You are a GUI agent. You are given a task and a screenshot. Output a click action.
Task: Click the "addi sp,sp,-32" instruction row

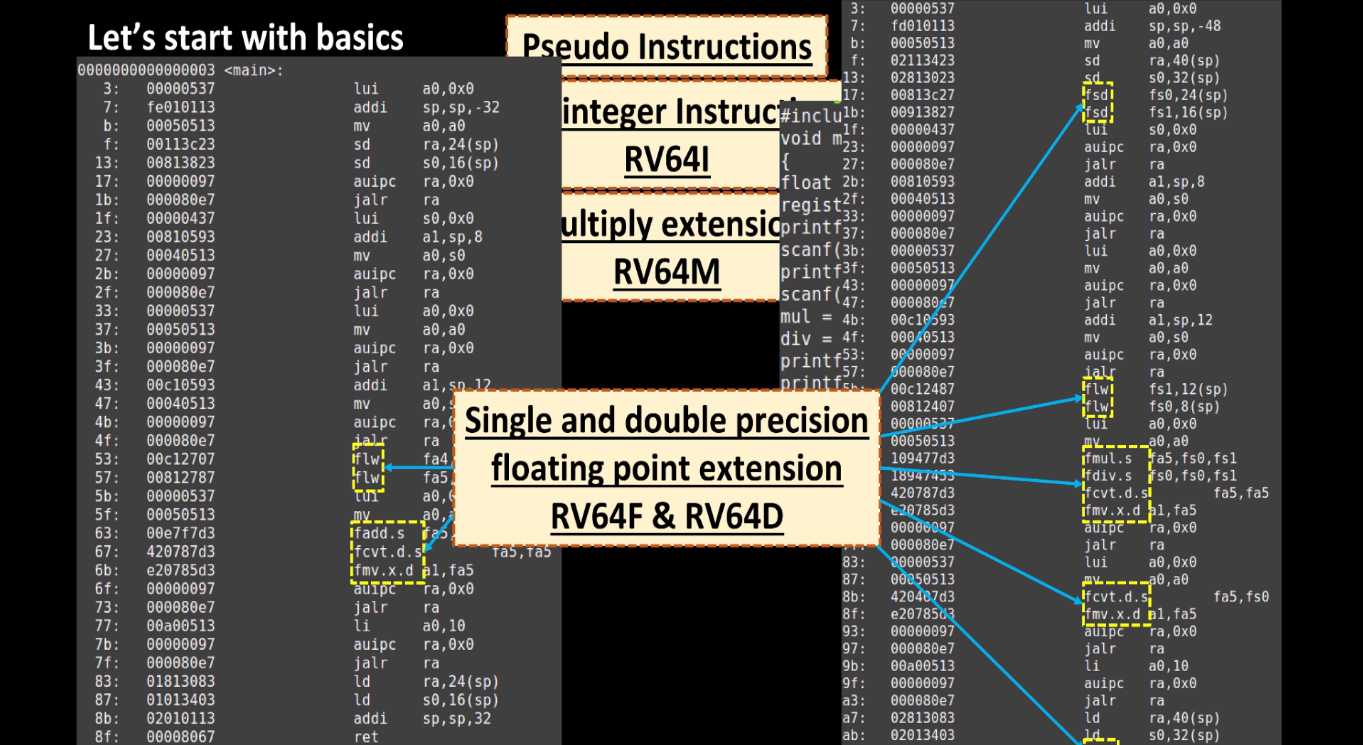pyautogui.click(x=300, y=107)
